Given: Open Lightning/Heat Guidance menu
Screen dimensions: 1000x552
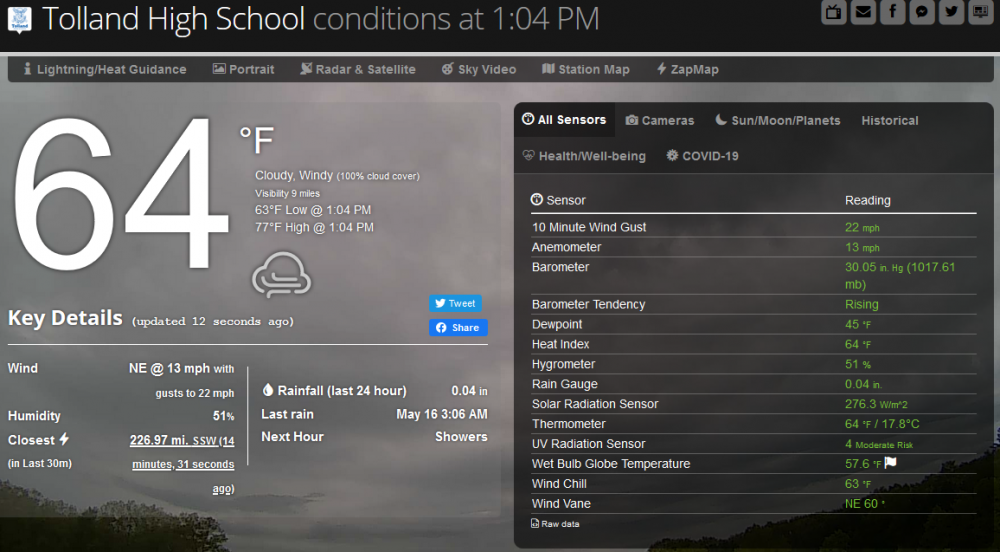Looking at the screenshot, I should [x=105, y=69].
